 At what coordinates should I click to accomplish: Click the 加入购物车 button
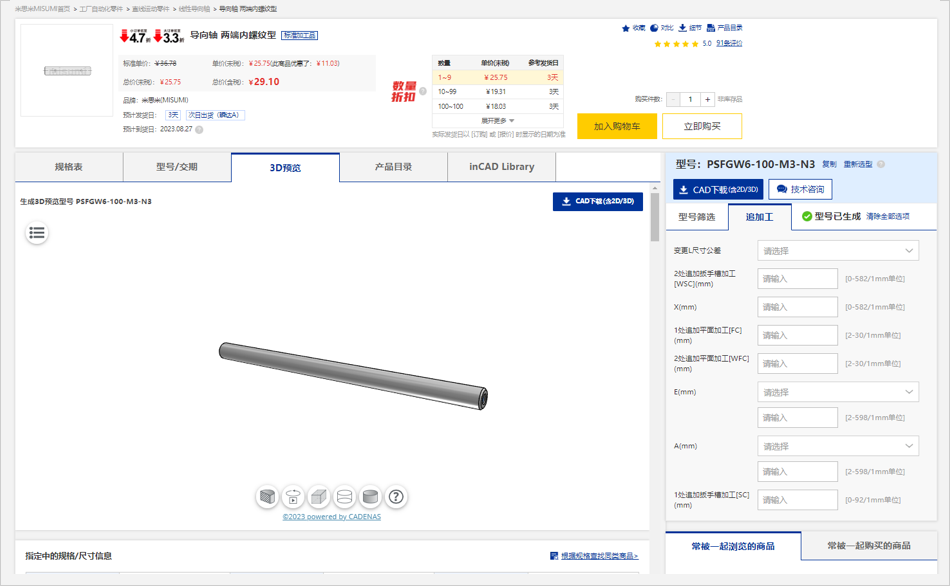617,126
